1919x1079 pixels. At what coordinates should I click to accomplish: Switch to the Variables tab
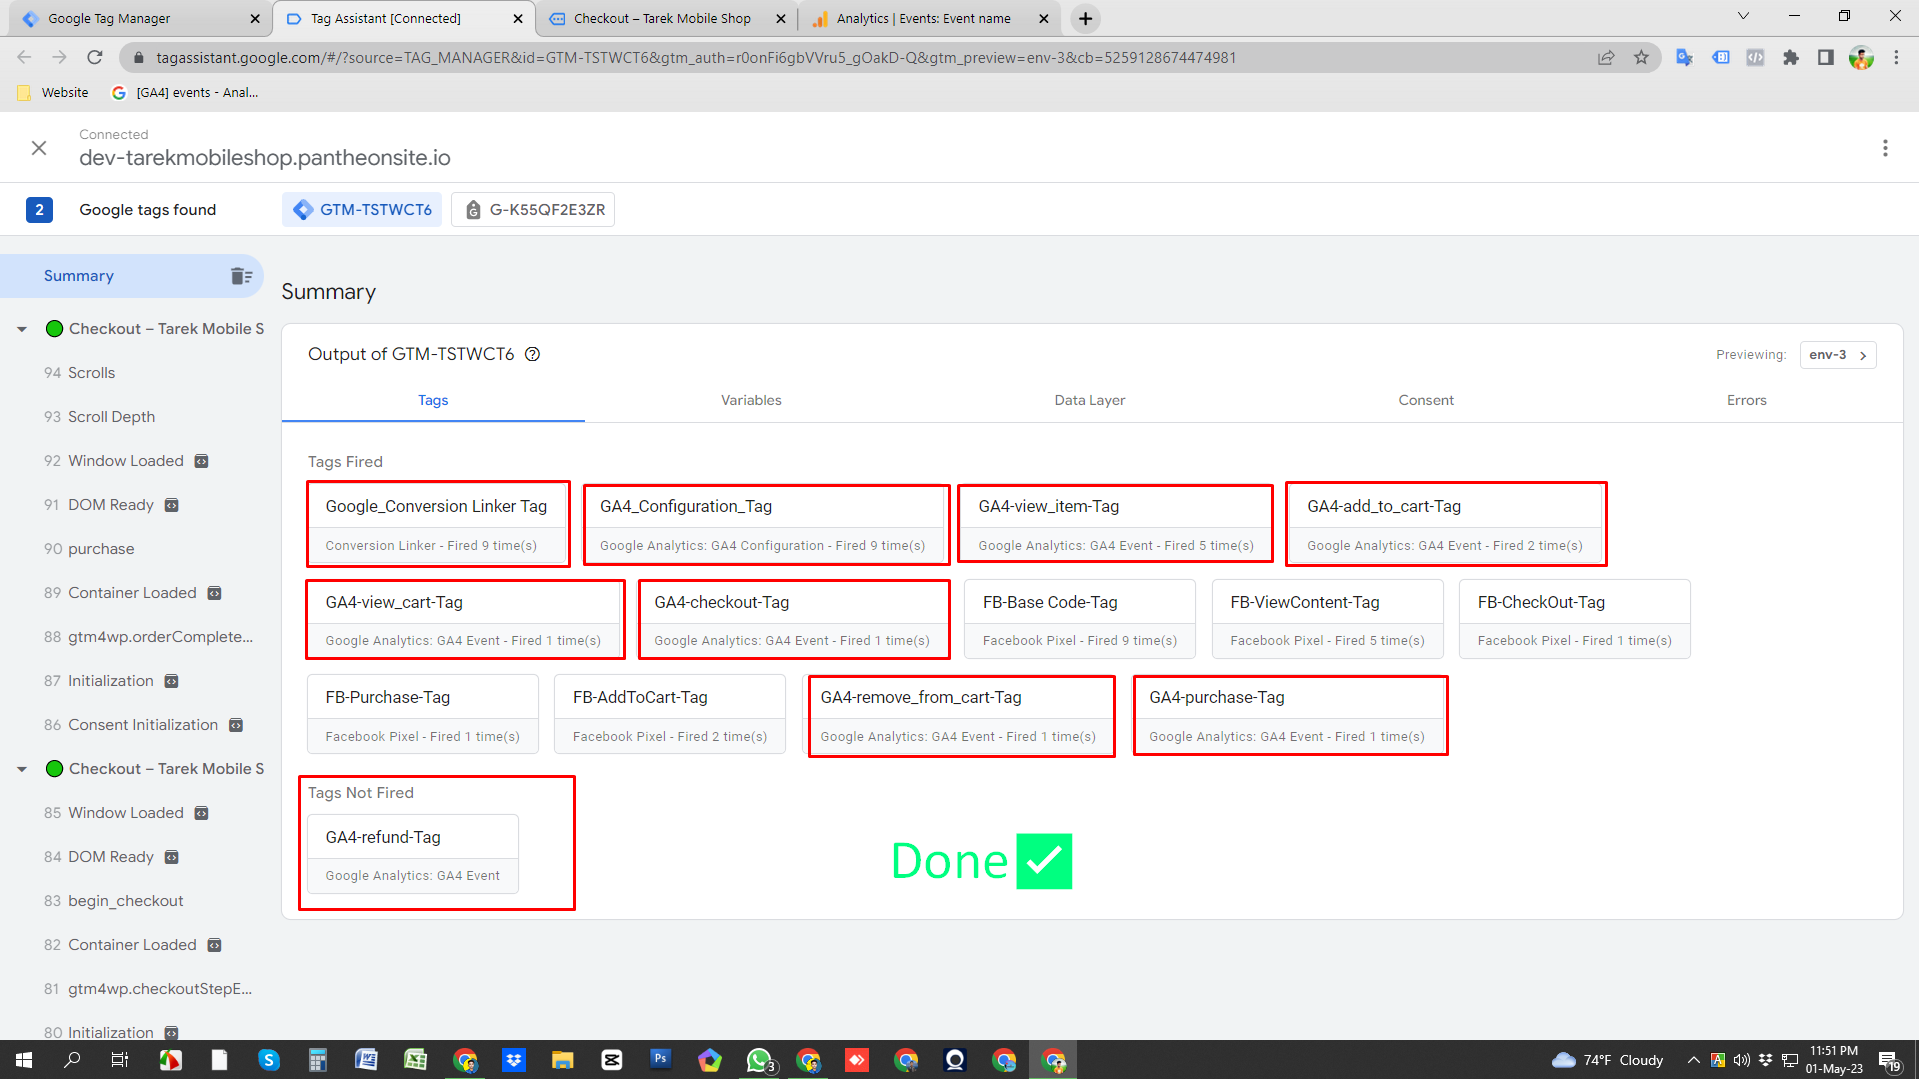click(x=751, y=400)
